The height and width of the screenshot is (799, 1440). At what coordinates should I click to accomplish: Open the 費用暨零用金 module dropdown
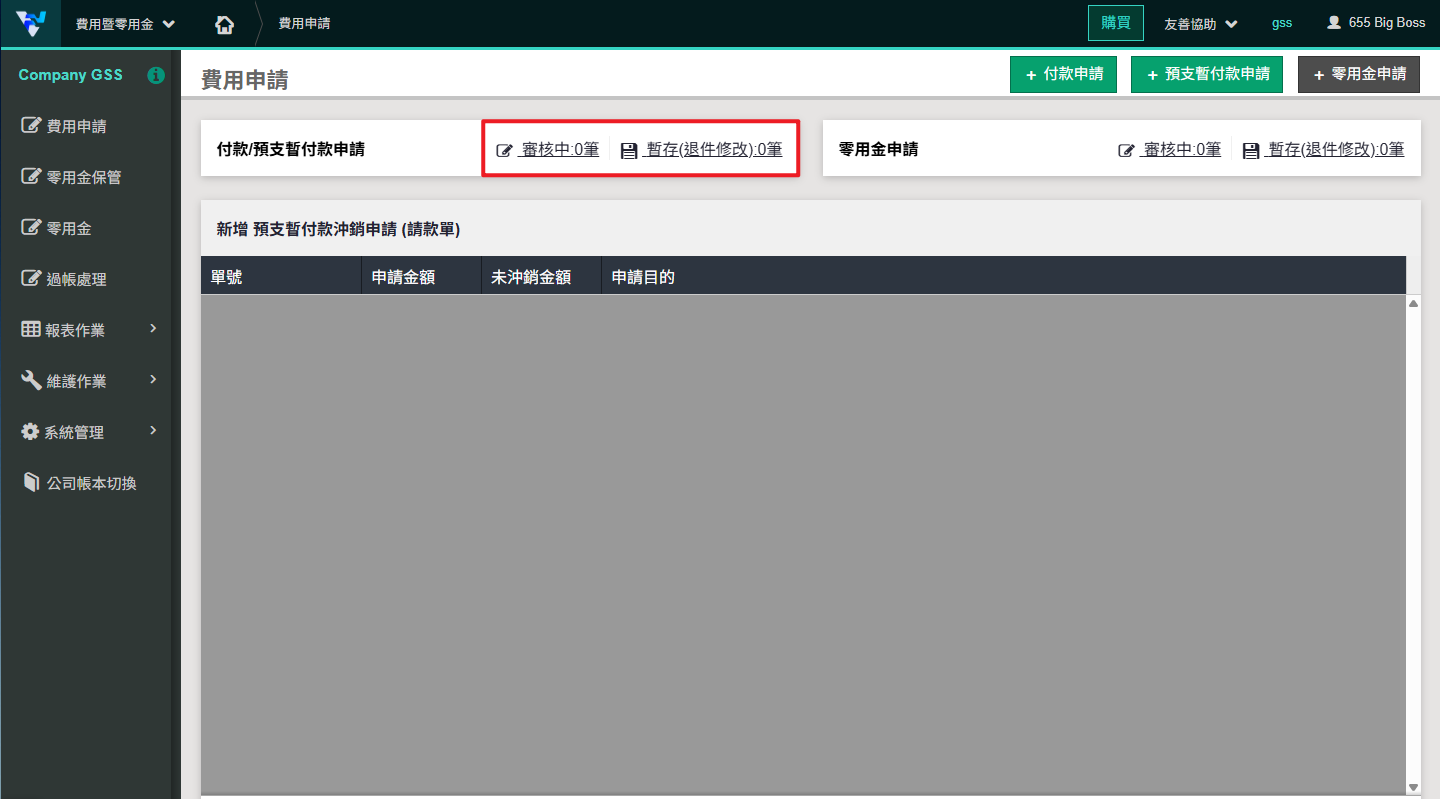pos(125,24)
